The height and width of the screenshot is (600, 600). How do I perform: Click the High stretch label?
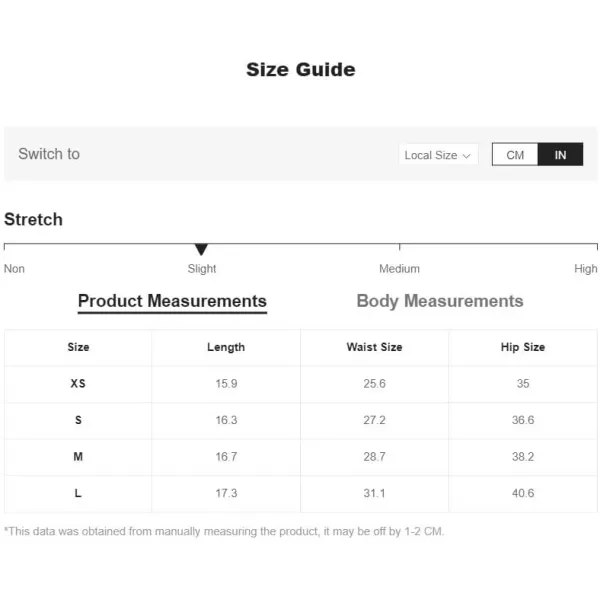click(x=585, y=269)
